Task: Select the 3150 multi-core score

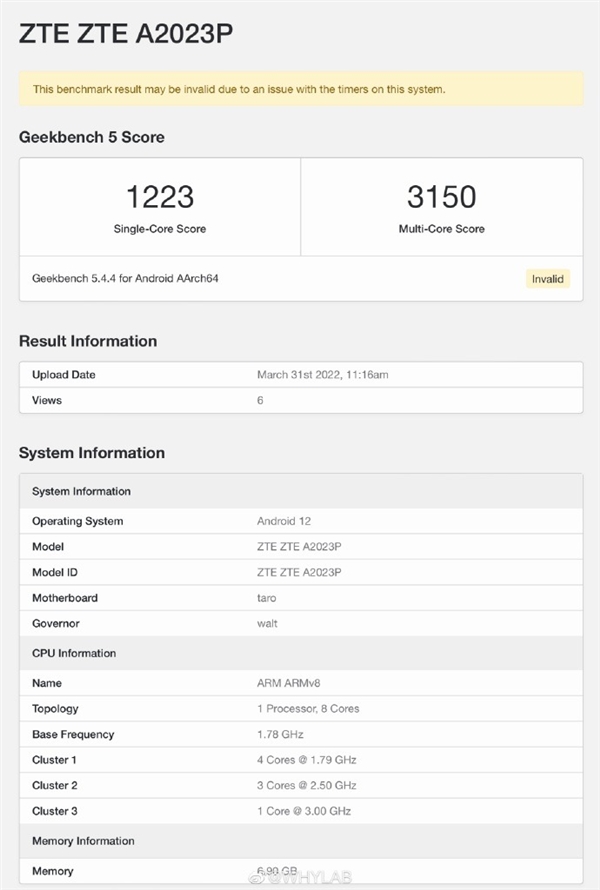Action: point(441,196)
